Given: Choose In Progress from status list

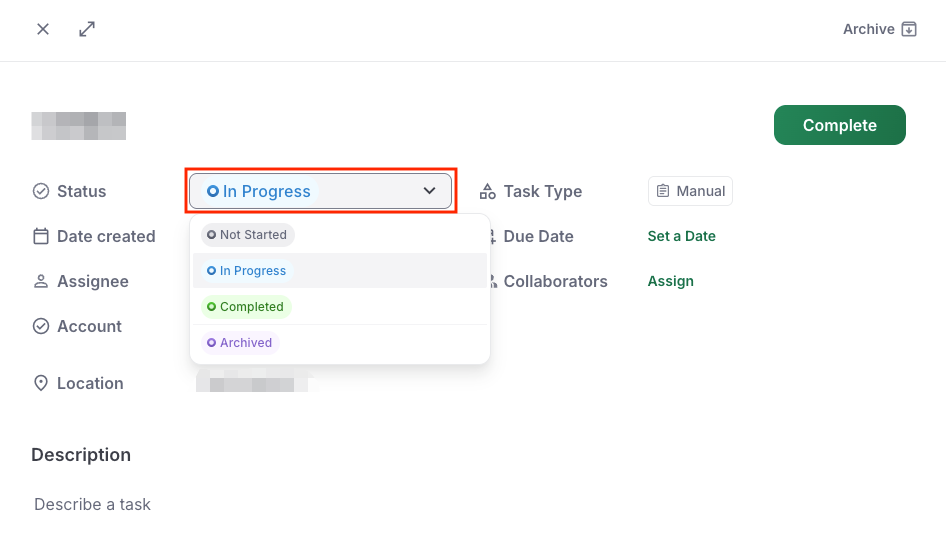Looking at the screenshot, I should point(247,271).
